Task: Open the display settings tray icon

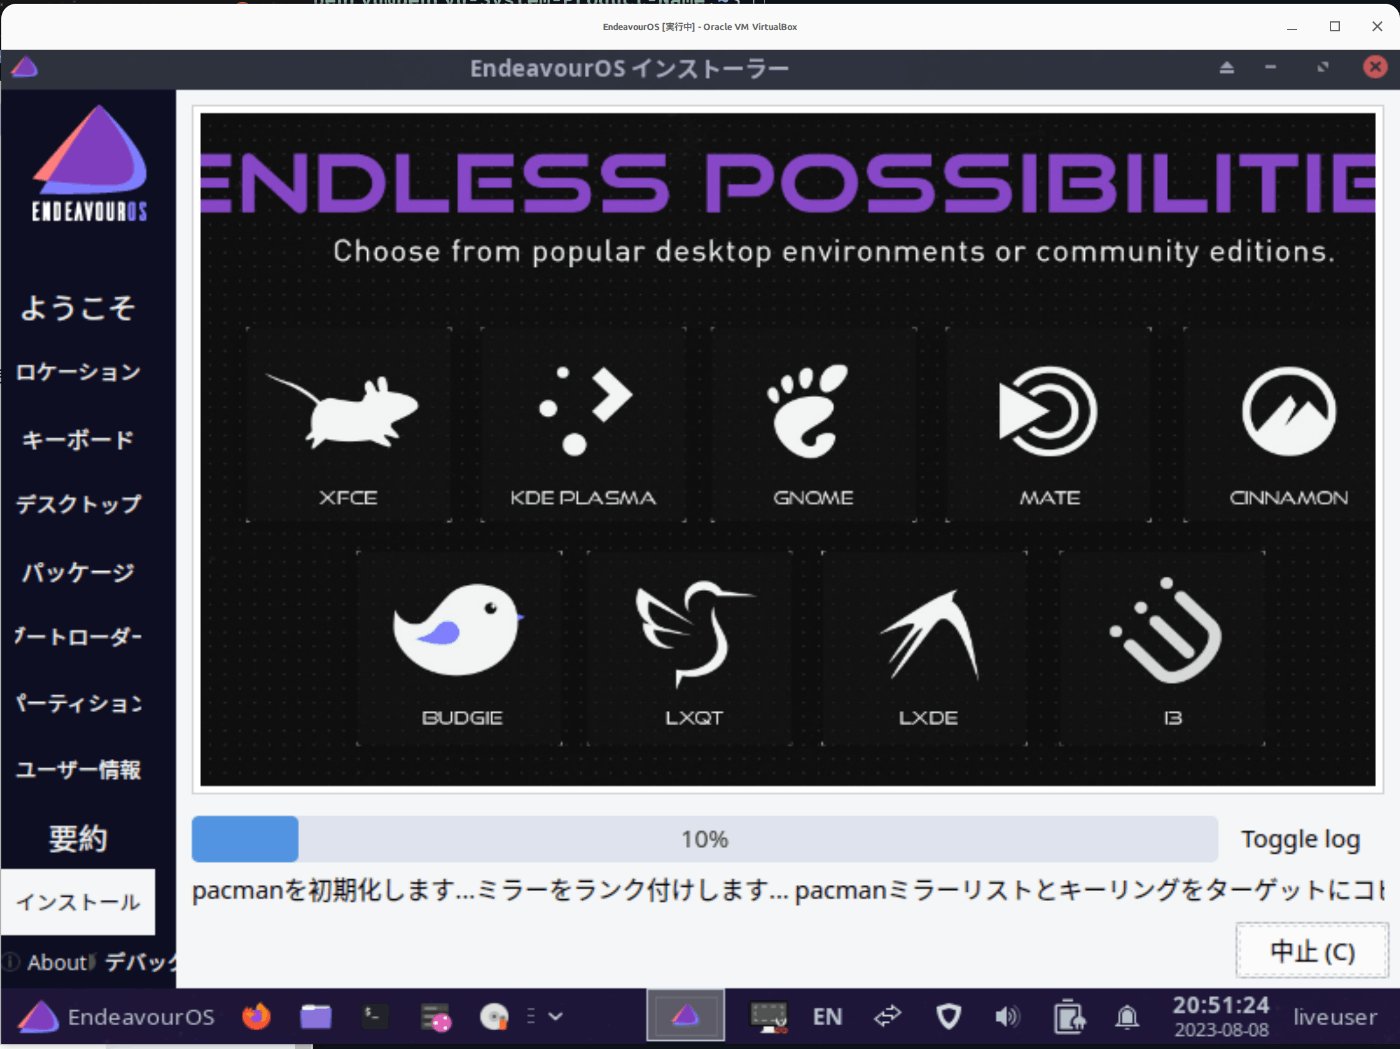Action: click(769, 1017)
